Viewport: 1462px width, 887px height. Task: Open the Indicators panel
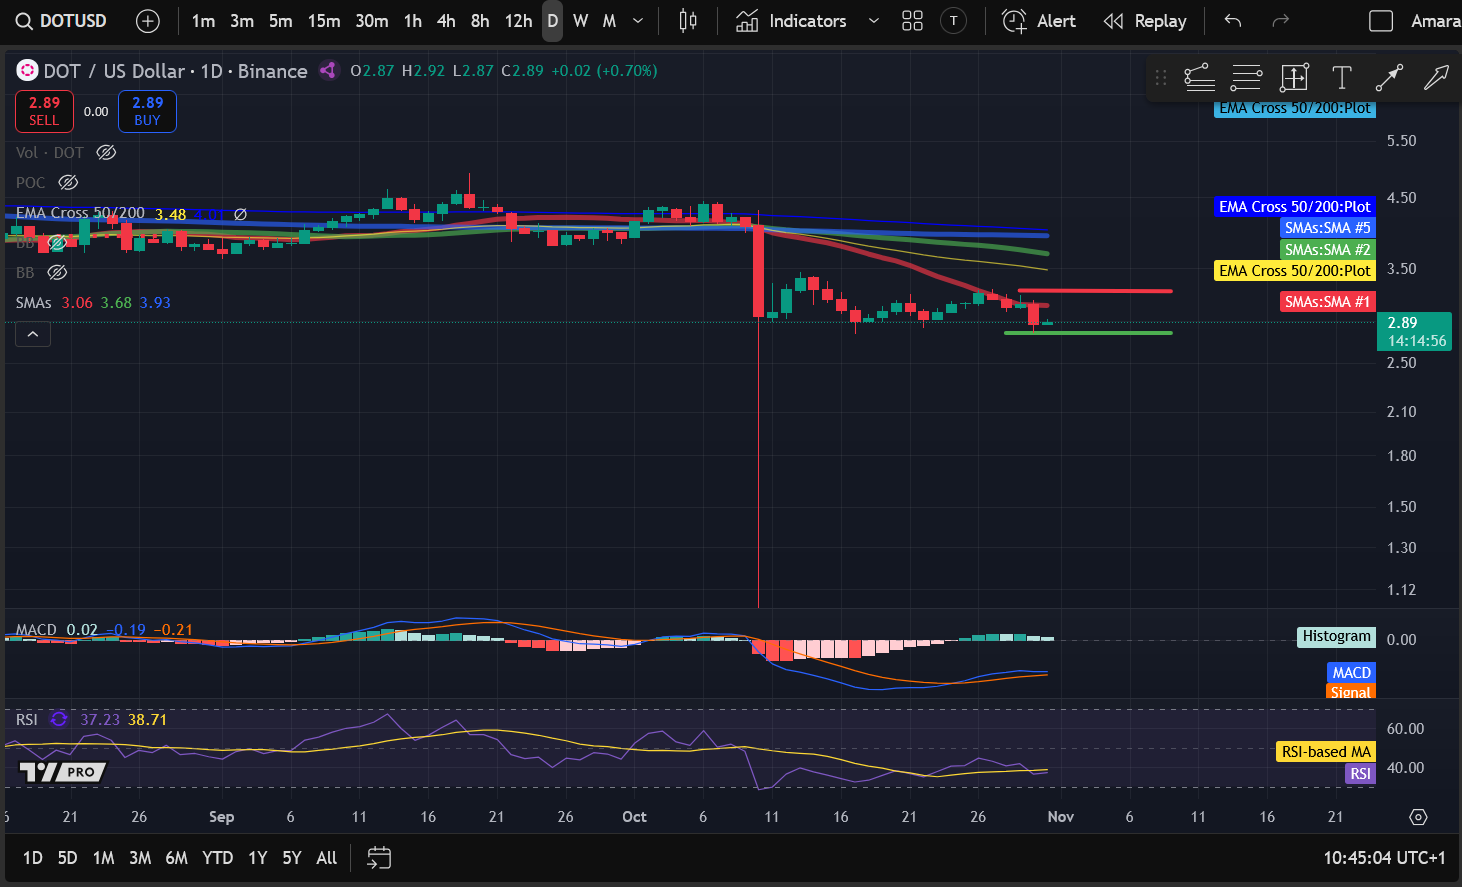(x=805, y=20)
